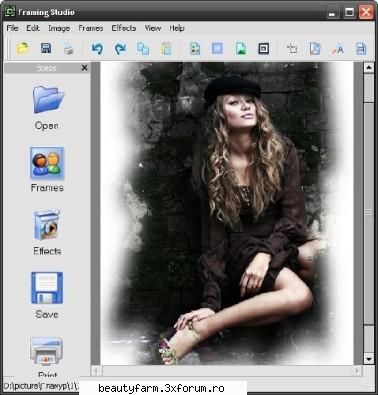Click the file path in status bar
378x395 pixels.
[41, 387]
